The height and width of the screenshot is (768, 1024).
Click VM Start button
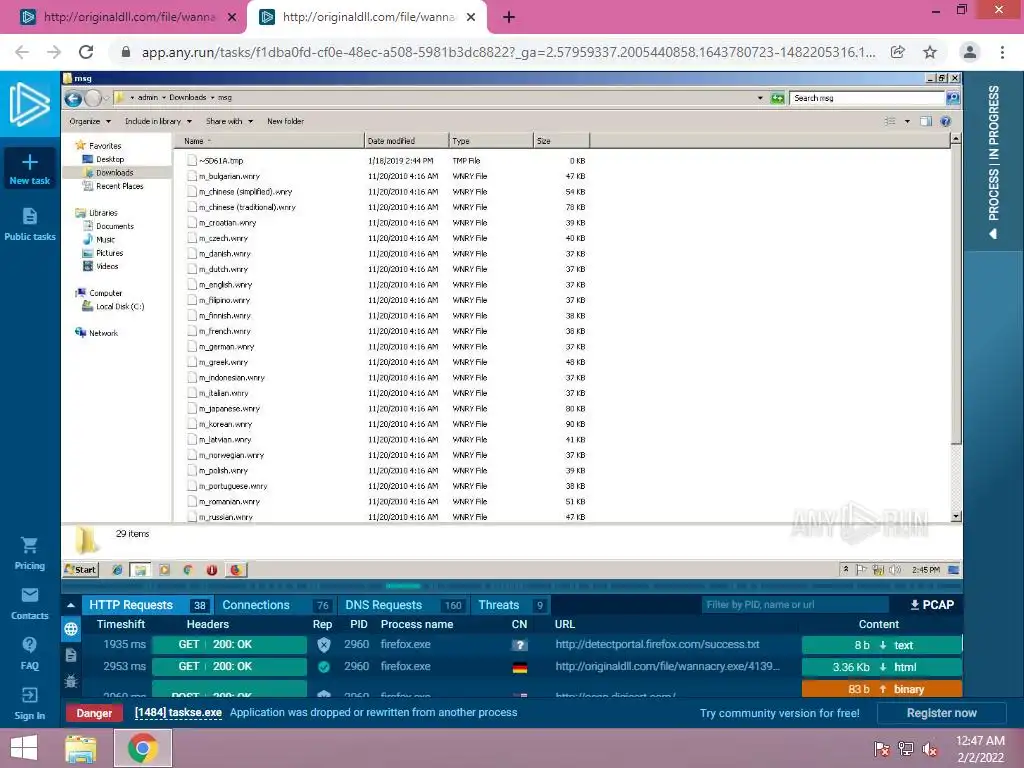click(81, 569)
